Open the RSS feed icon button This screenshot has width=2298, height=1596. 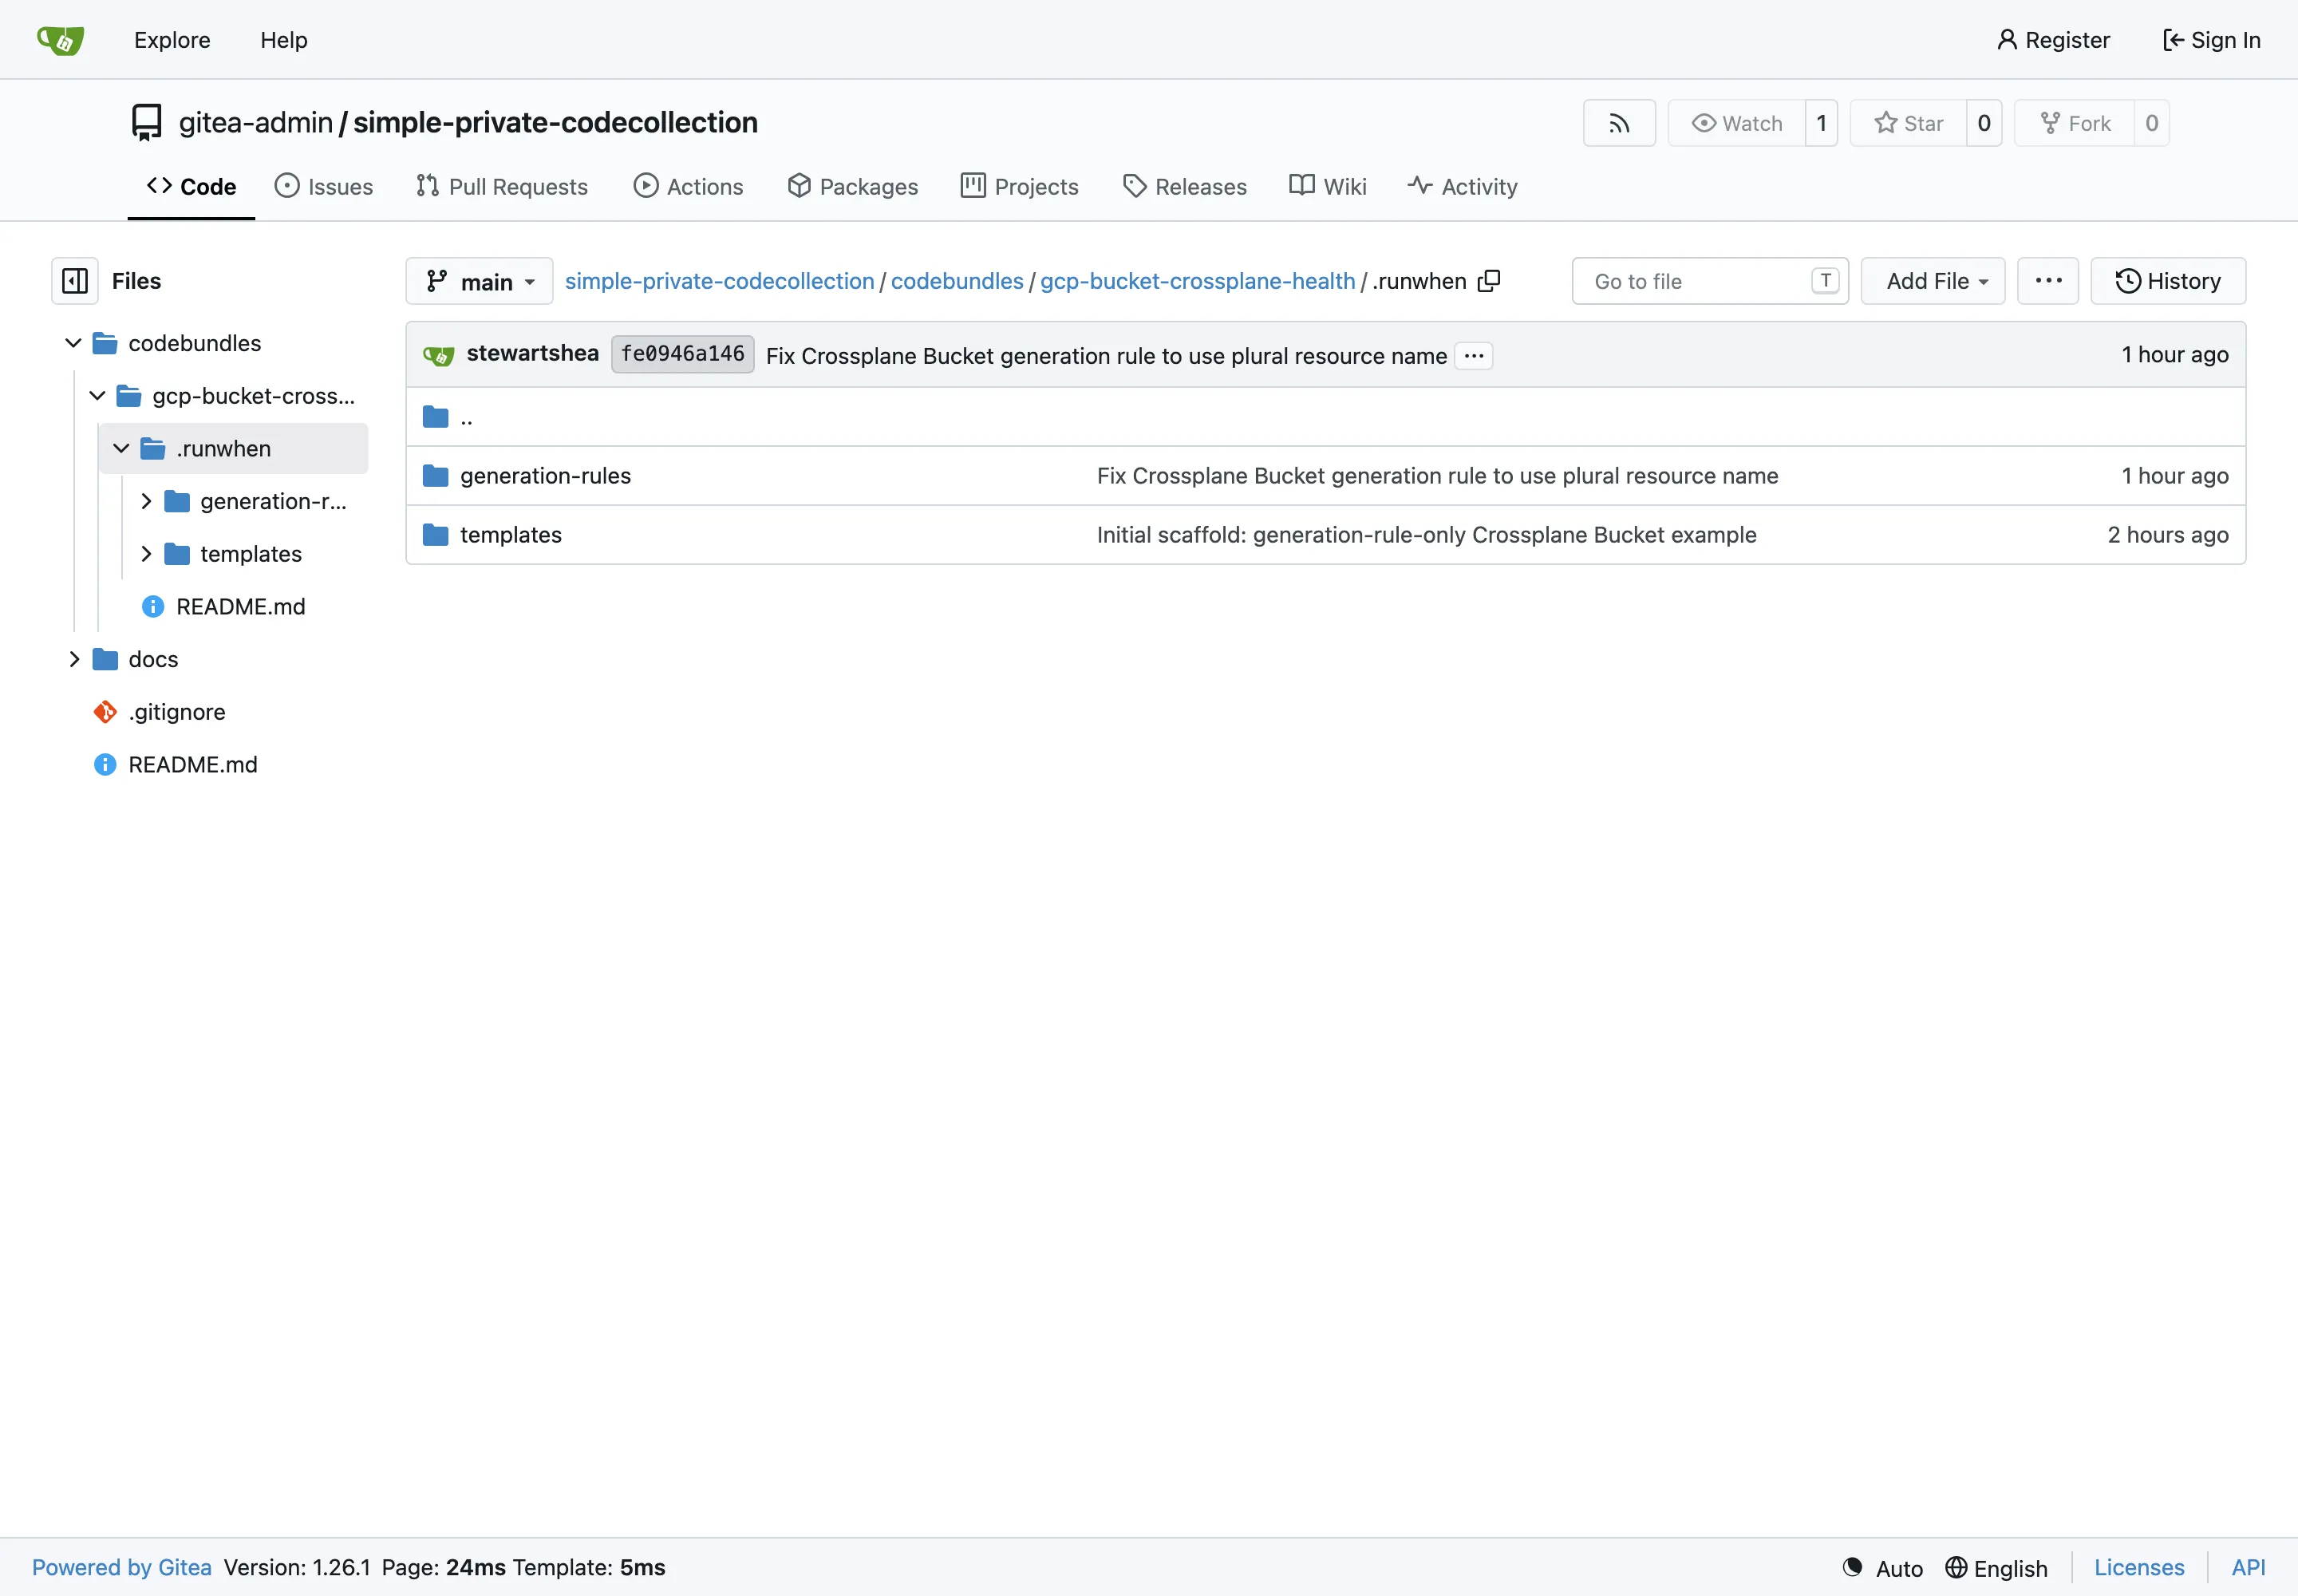[1619, 123]
